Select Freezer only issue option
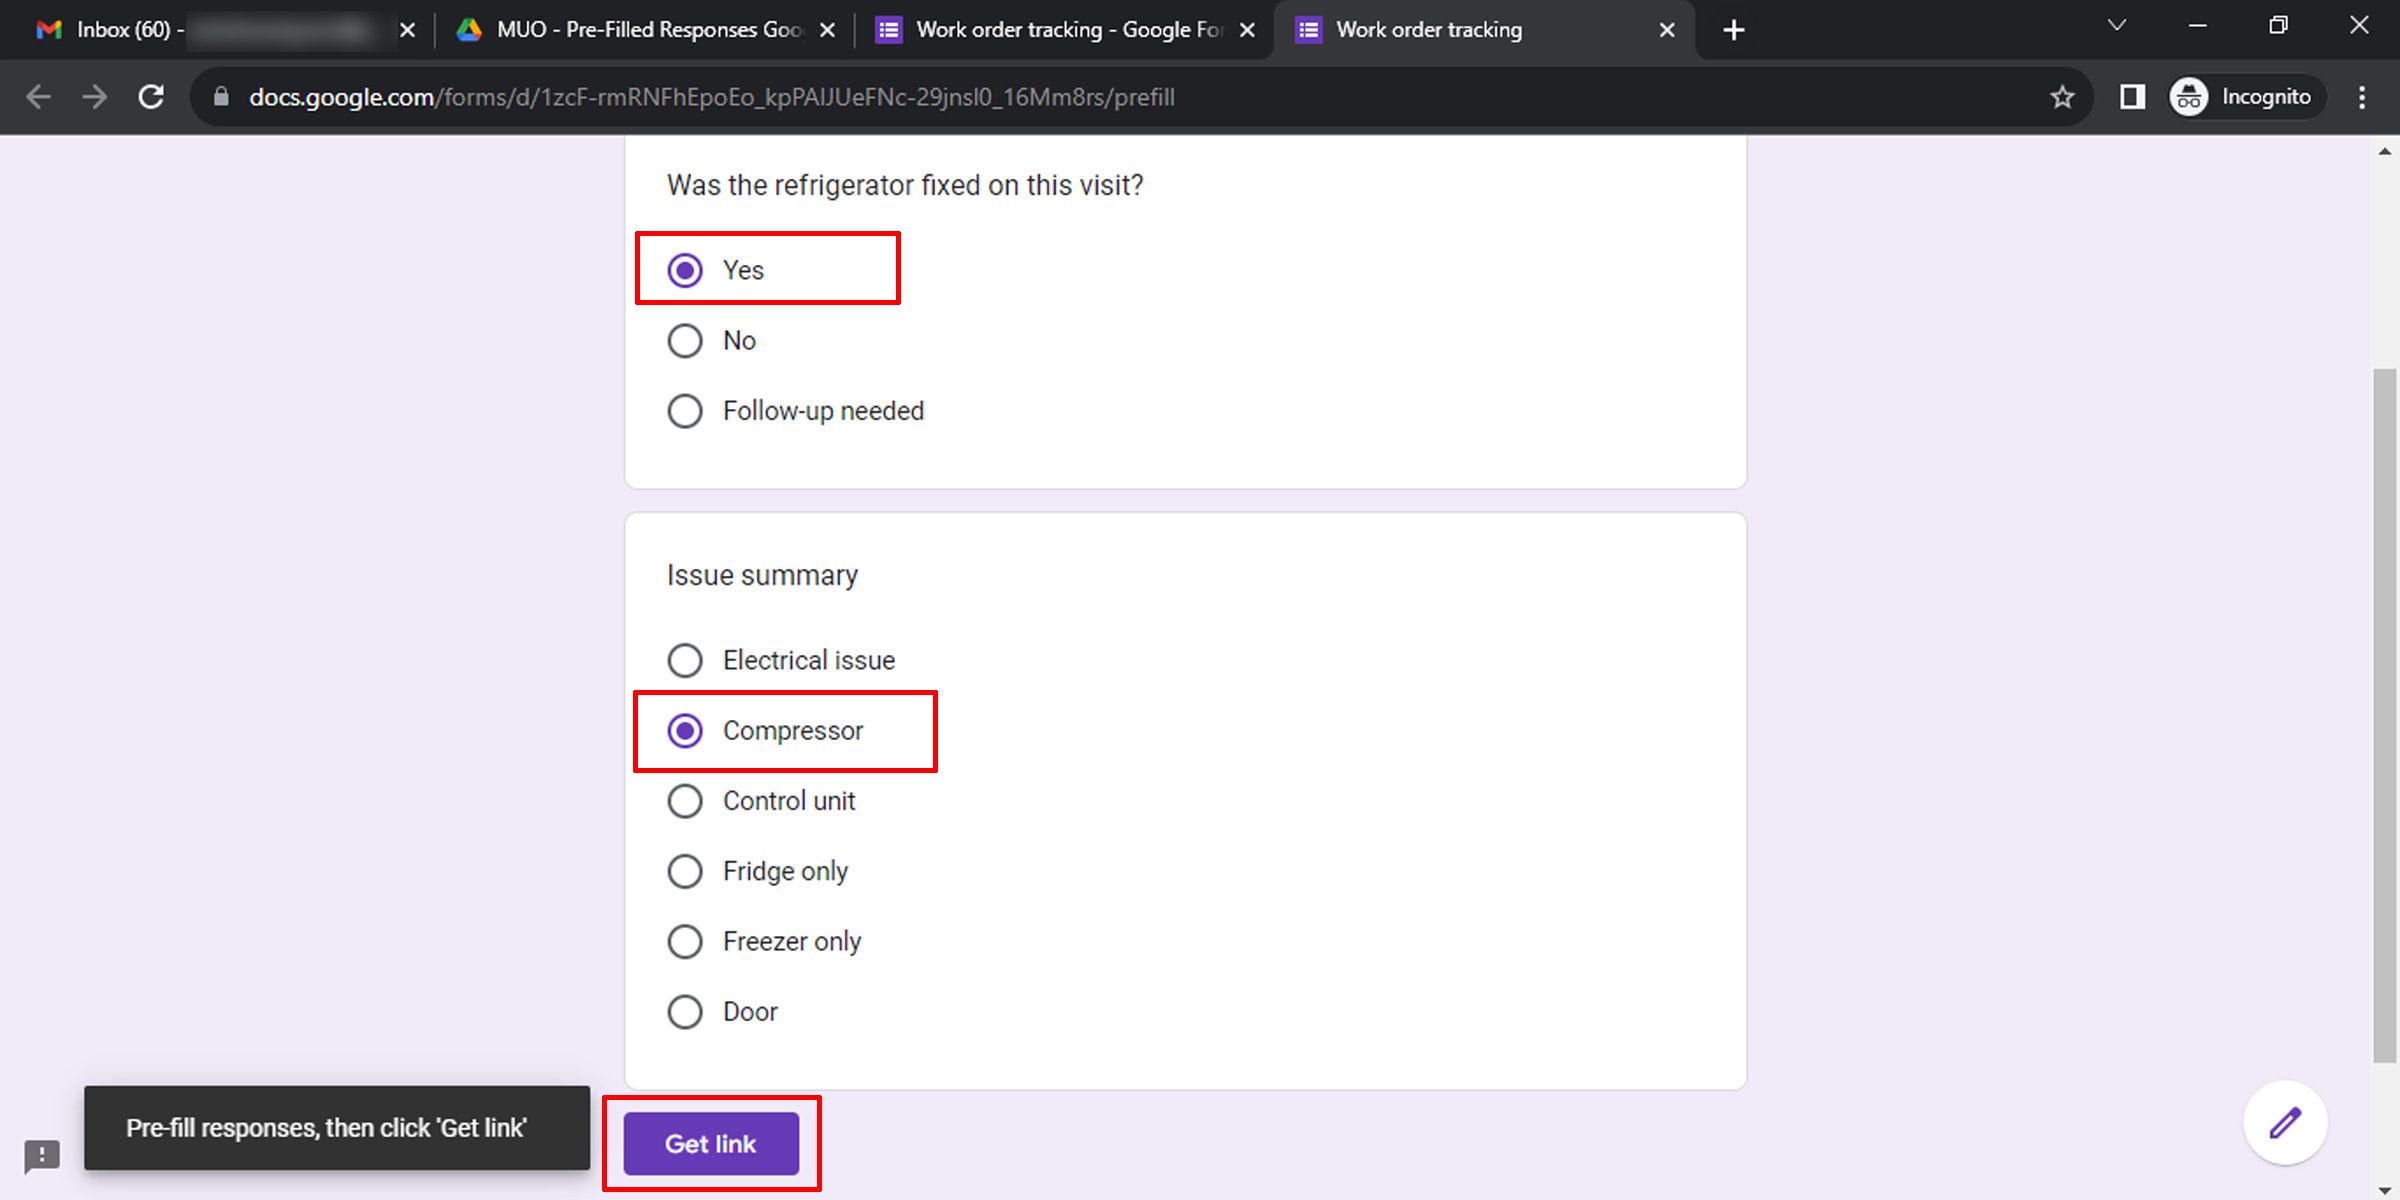This screenshot has width=2400, height=1200. click(685, 940)
